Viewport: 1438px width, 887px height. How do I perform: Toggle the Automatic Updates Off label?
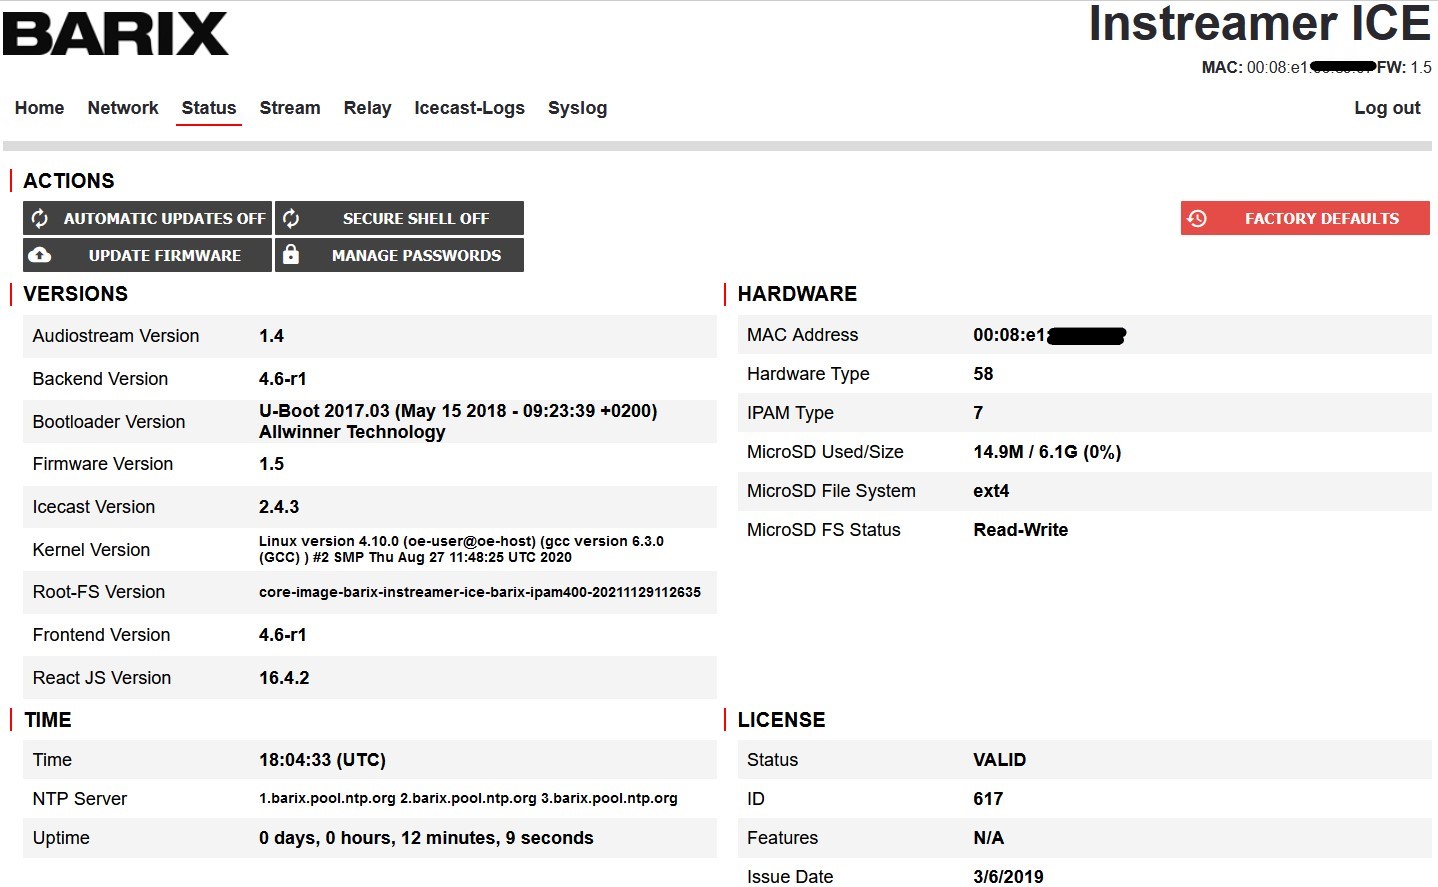[x=164, y=218]
